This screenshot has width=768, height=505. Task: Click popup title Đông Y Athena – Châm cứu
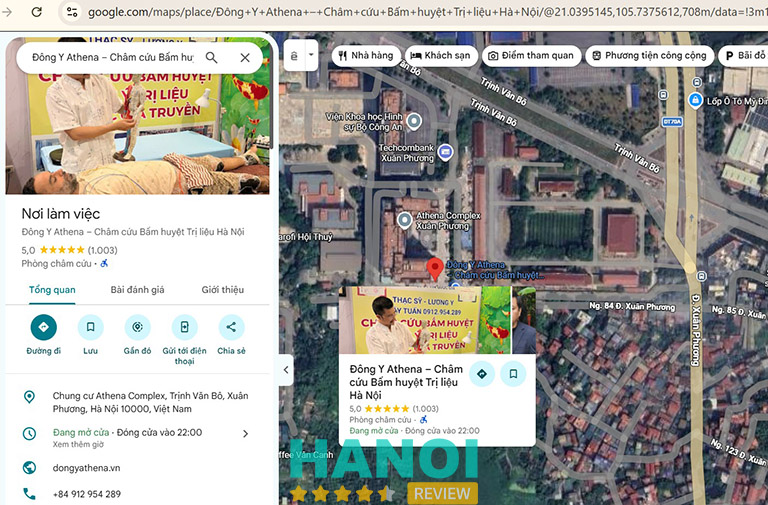406,382
